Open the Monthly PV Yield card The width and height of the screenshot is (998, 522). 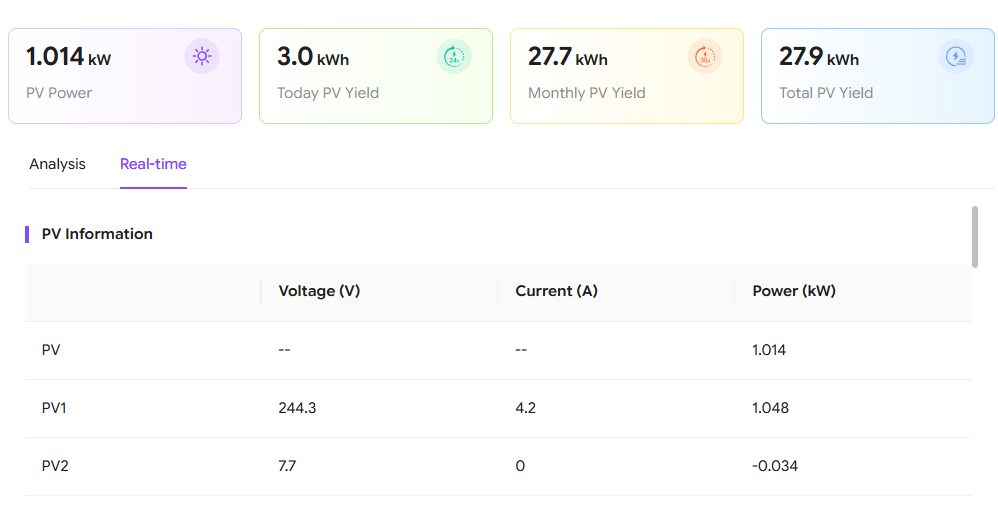(627, 76)
